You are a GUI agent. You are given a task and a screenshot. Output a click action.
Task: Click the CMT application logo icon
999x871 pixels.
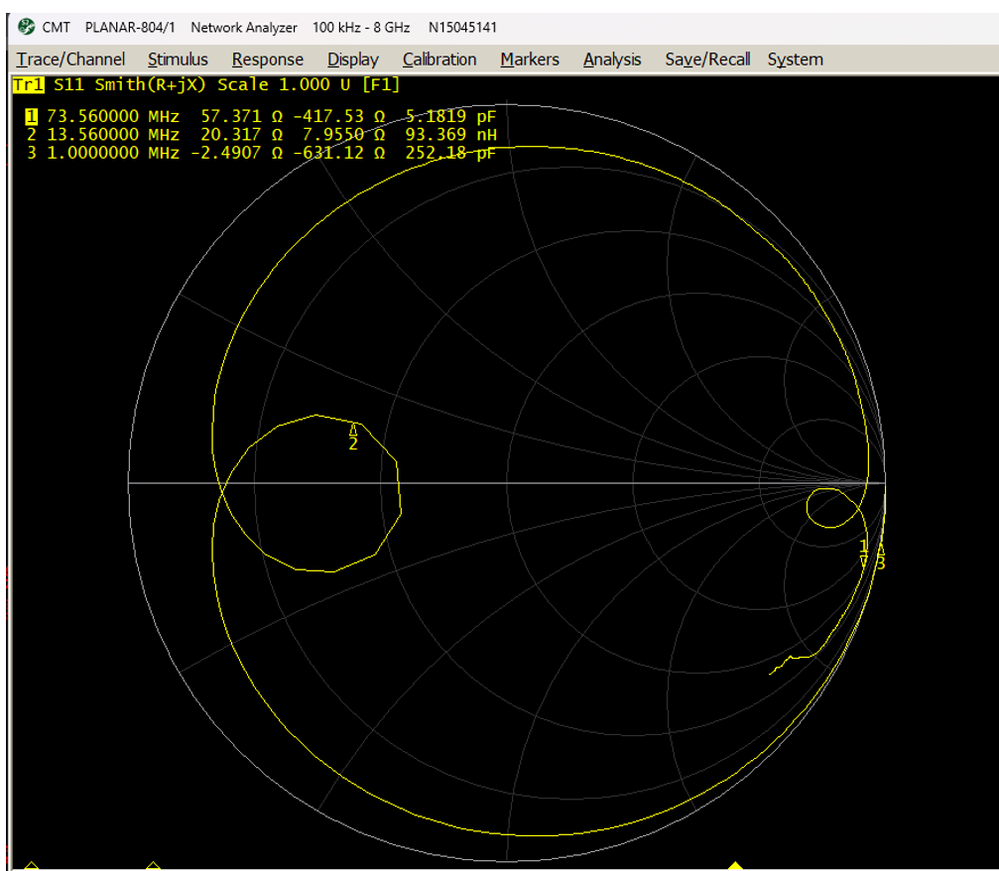26,27
